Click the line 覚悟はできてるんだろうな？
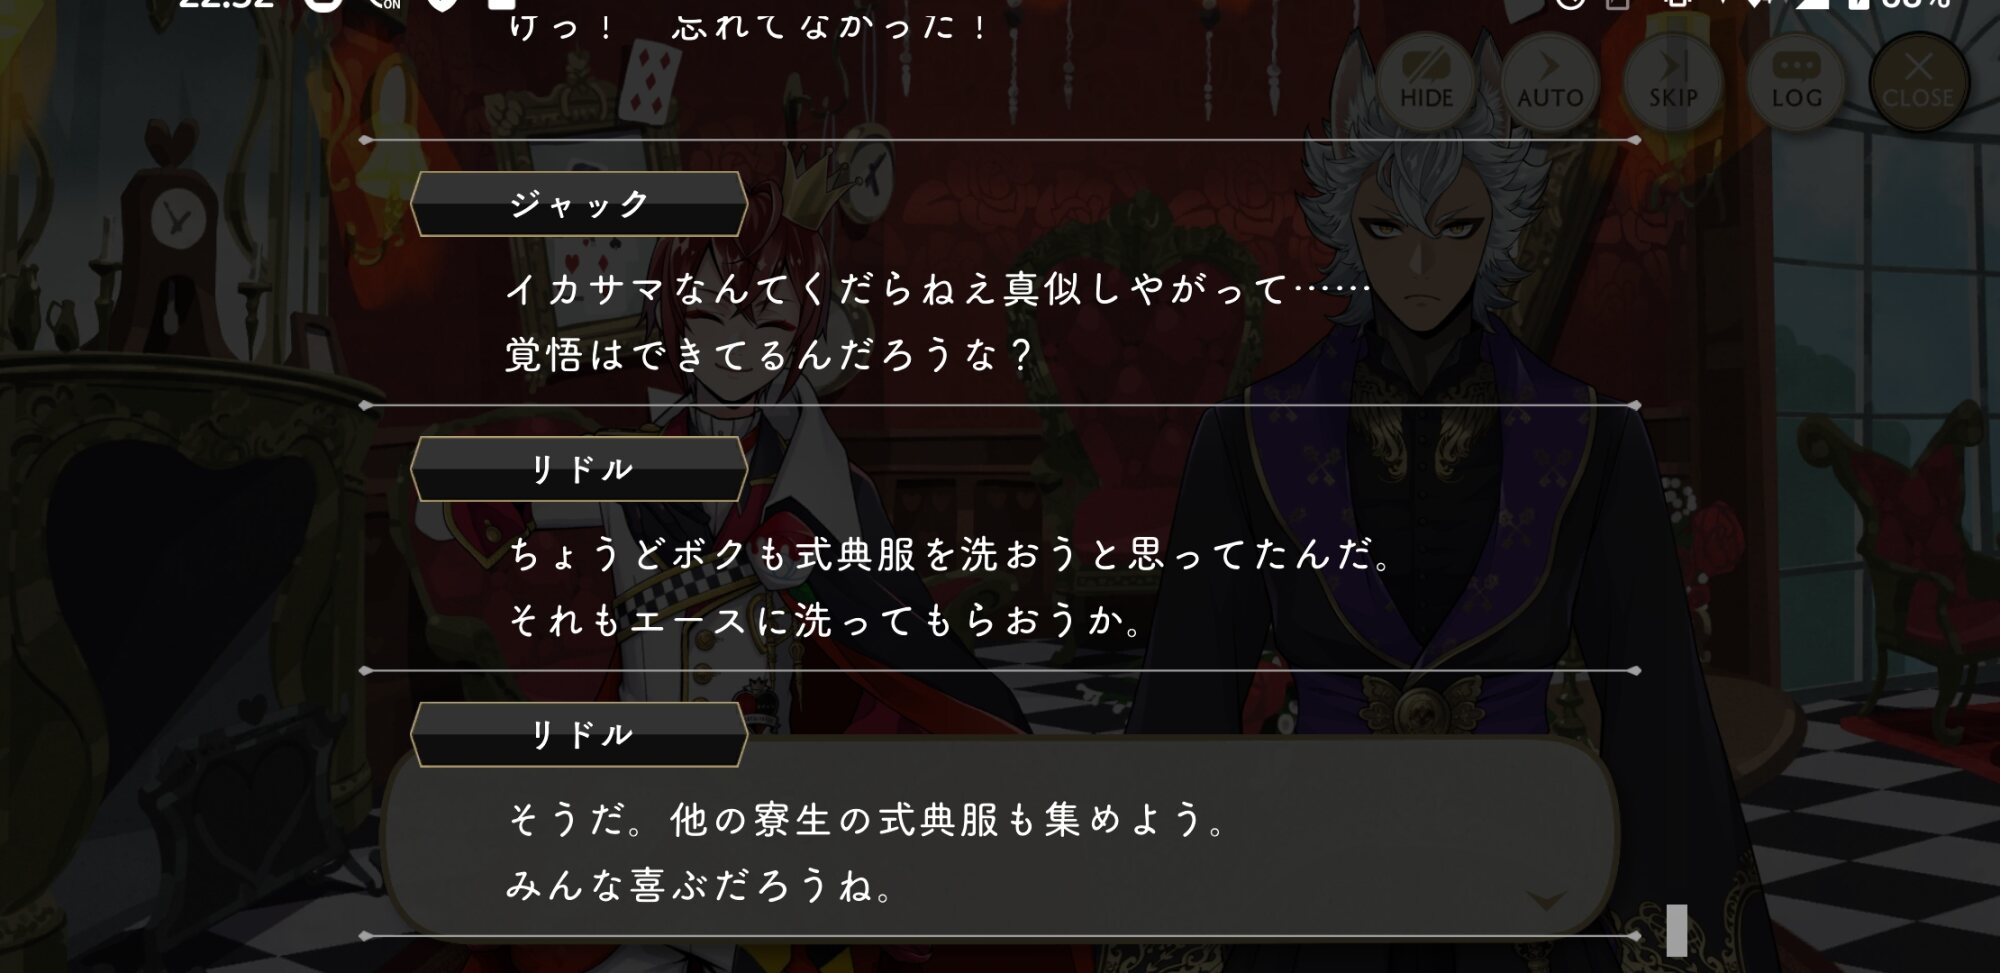Screen dimensions: 2000x973 [x=769, y=355]
